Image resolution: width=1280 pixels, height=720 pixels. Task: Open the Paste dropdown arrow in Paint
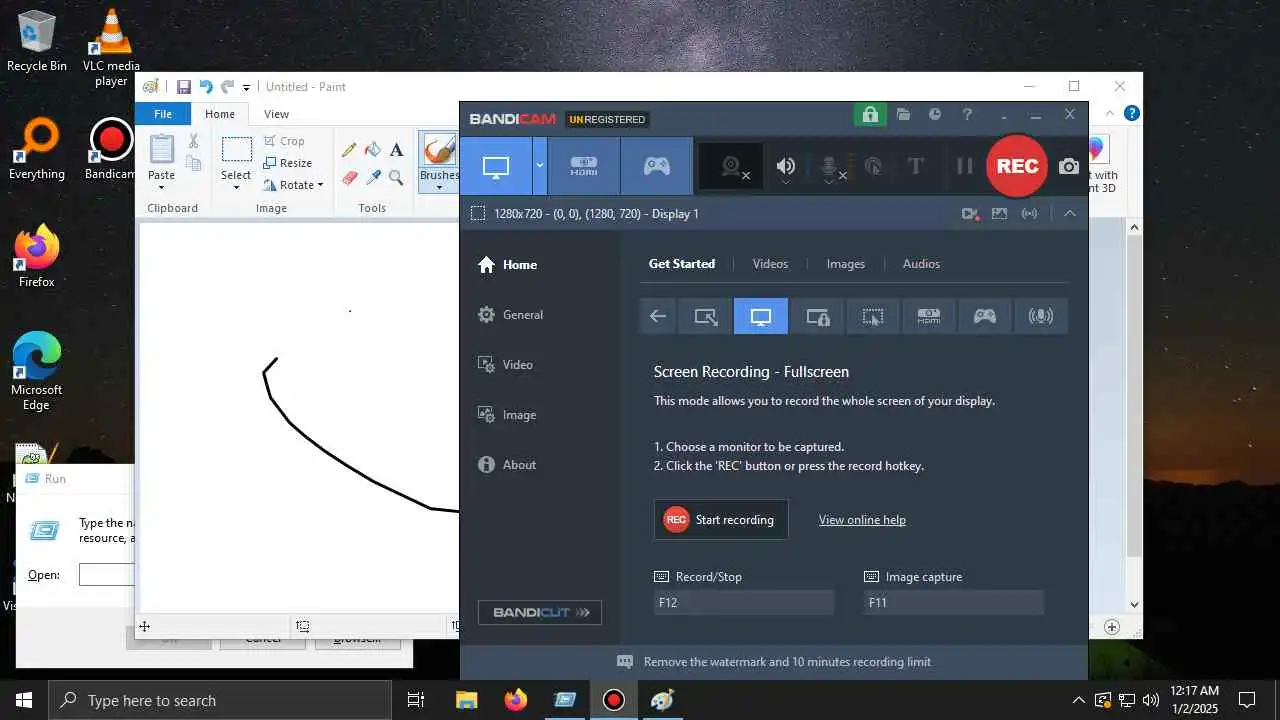coord(161,187)
